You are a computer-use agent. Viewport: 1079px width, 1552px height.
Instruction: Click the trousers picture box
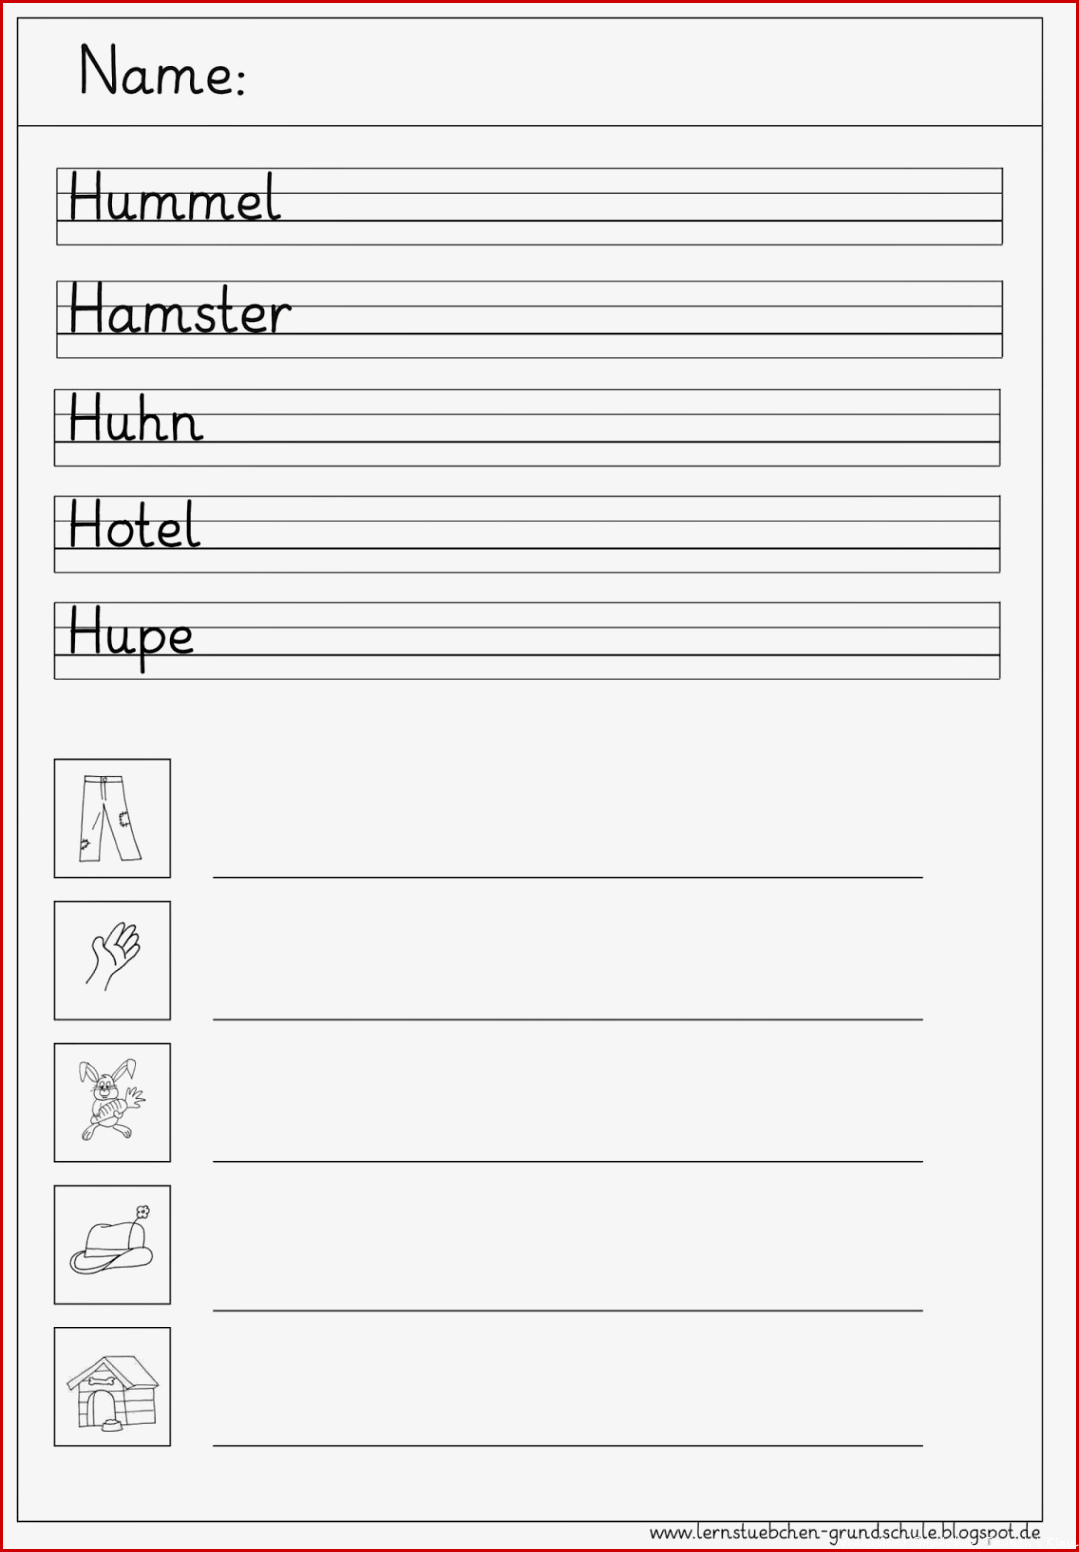[112, 818]
